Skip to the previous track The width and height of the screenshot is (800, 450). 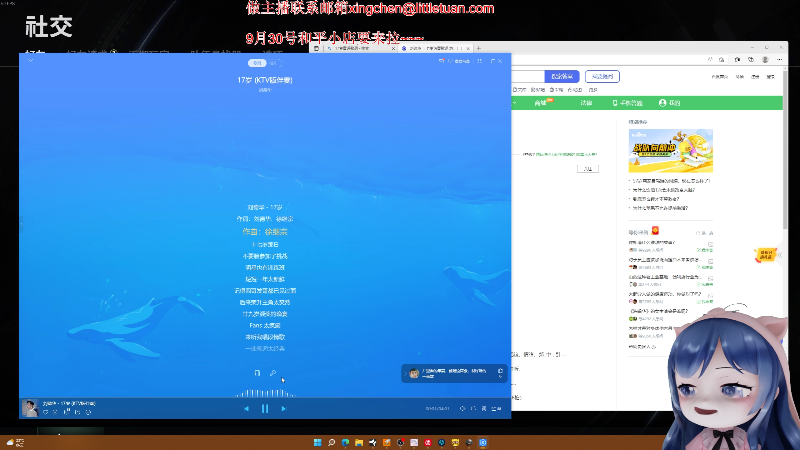(x=246, y=409)
